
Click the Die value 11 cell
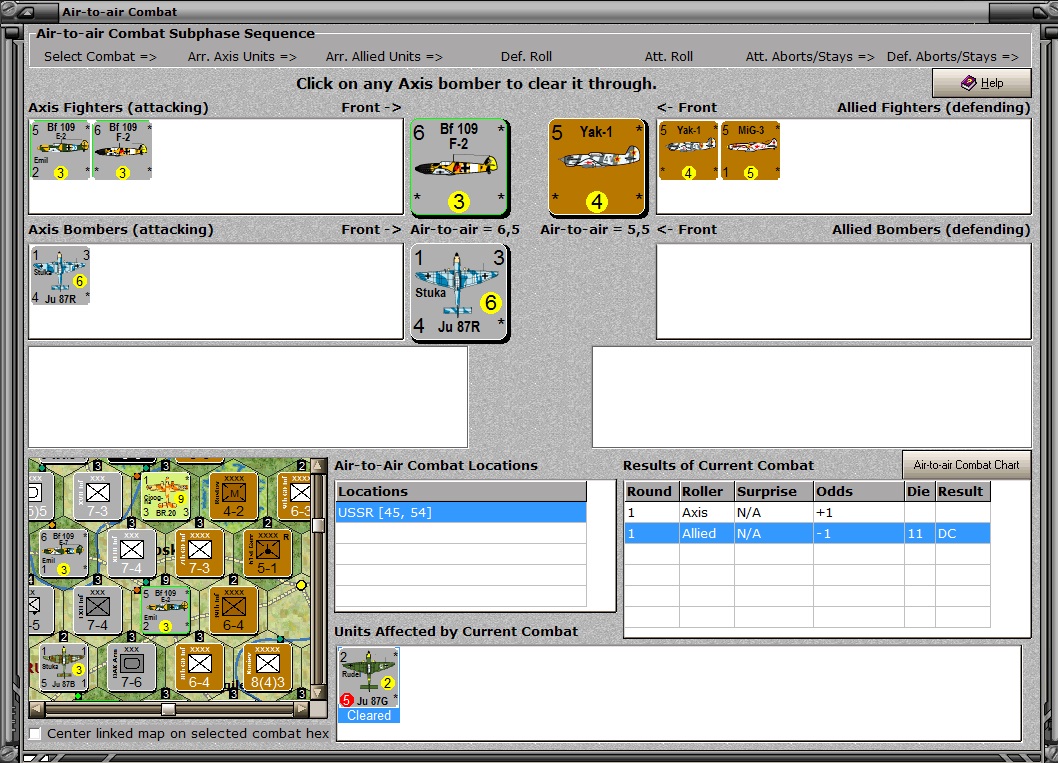coord(919,534)
